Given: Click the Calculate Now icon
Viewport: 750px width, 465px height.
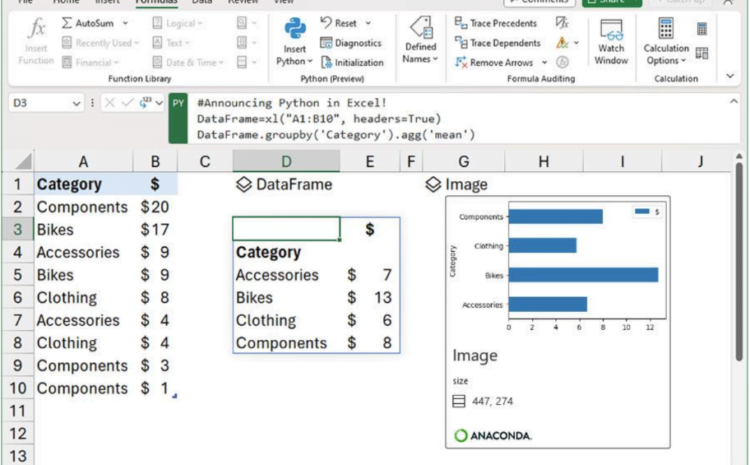Looking at the screenshot, I should point(702,29).
